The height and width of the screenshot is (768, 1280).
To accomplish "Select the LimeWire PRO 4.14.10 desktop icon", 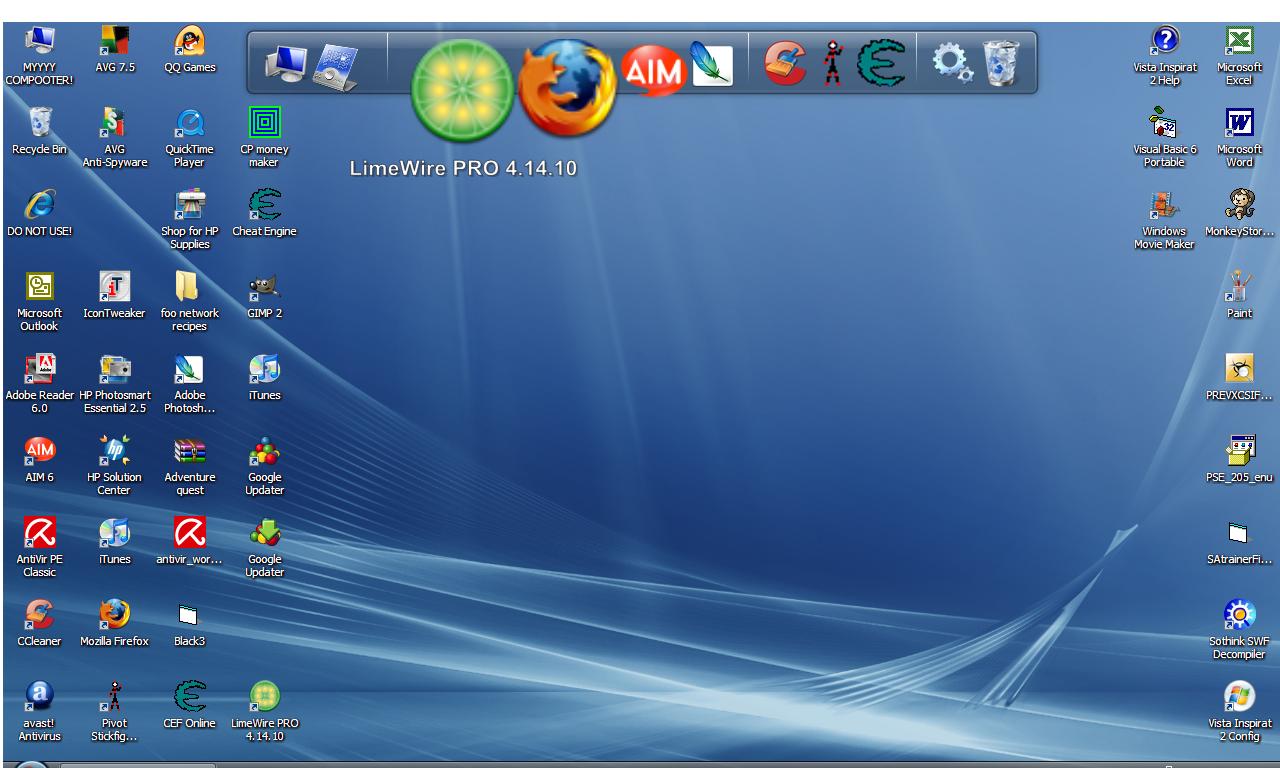I will pos(264,713).
